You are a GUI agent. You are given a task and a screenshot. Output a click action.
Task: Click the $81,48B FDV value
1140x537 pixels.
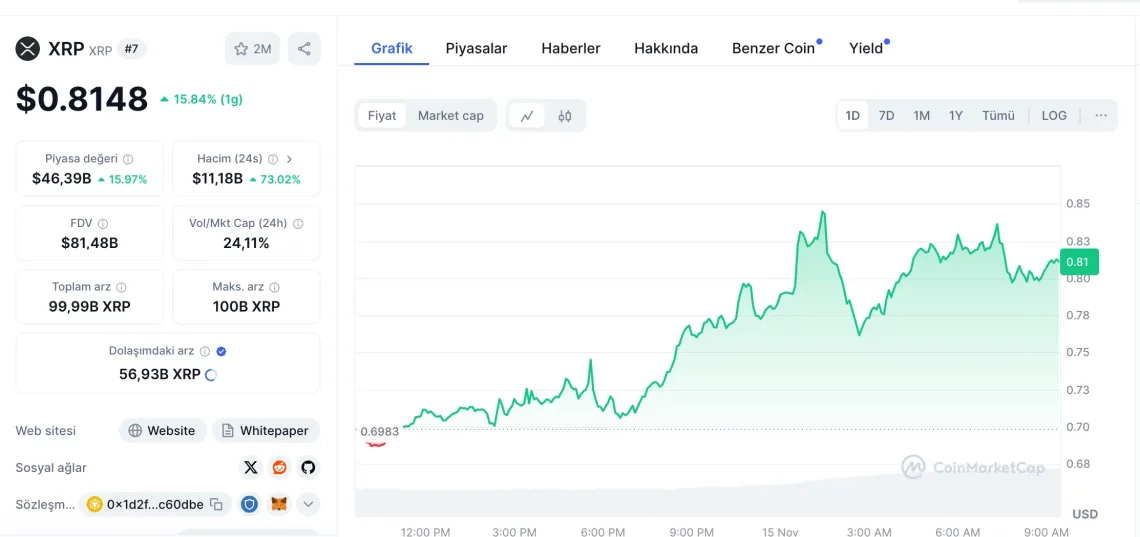[89, 243]
